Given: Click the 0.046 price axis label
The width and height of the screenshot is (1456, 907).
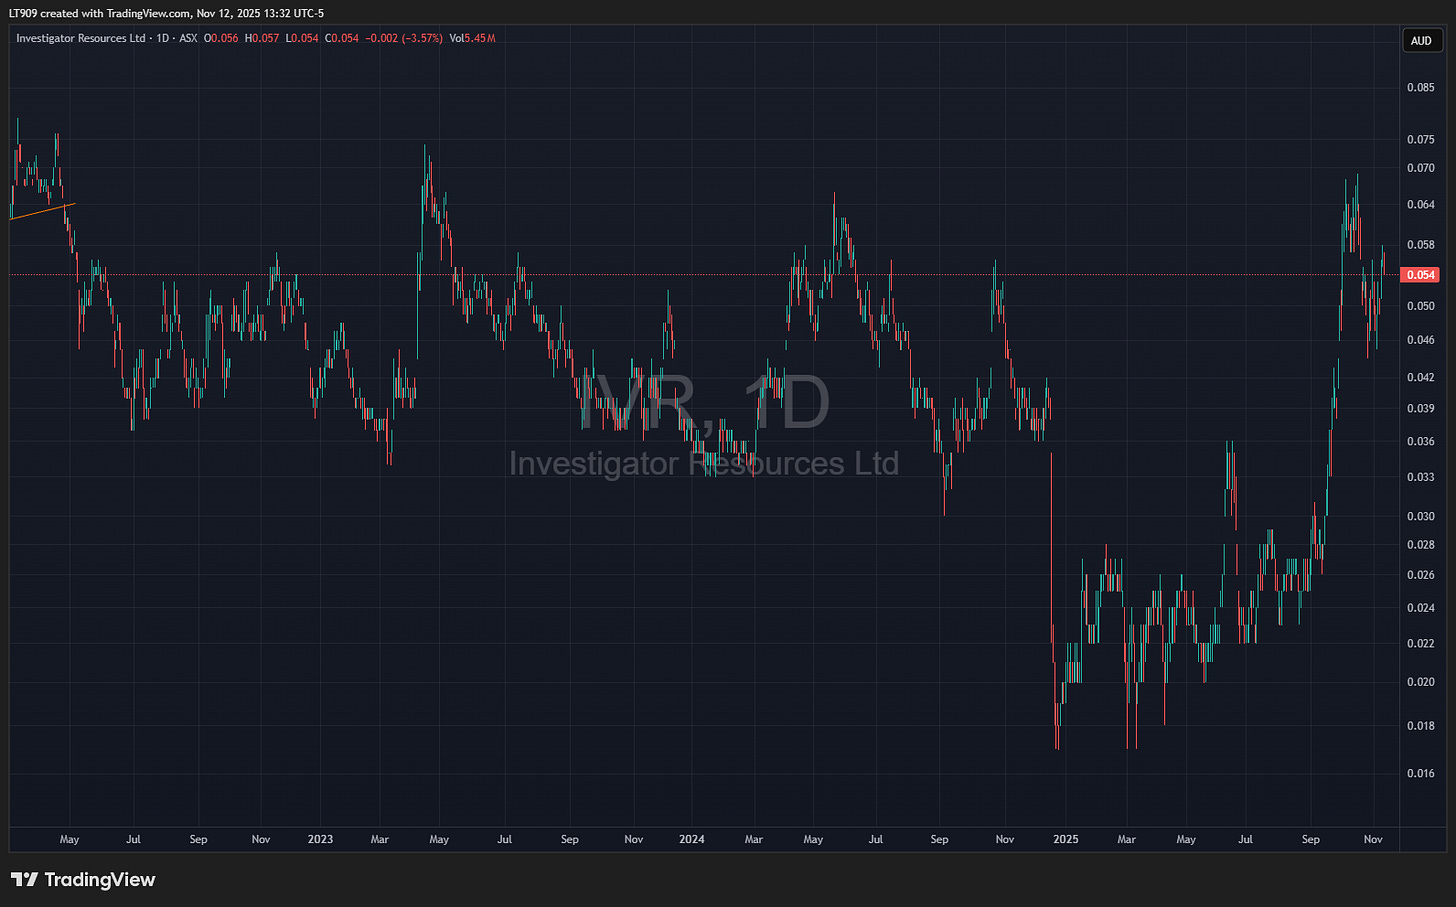Looking at the screenshot, I should coord(1420,340).
